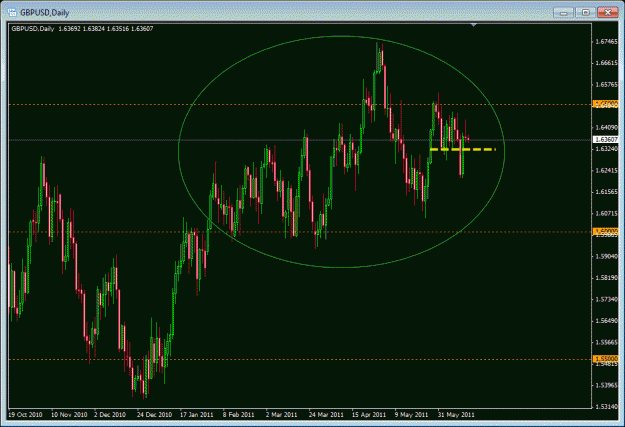Screen dimensions: 625x427
Task: Click the 10 Nov 2010 date label
Action: tap(69, 415)
